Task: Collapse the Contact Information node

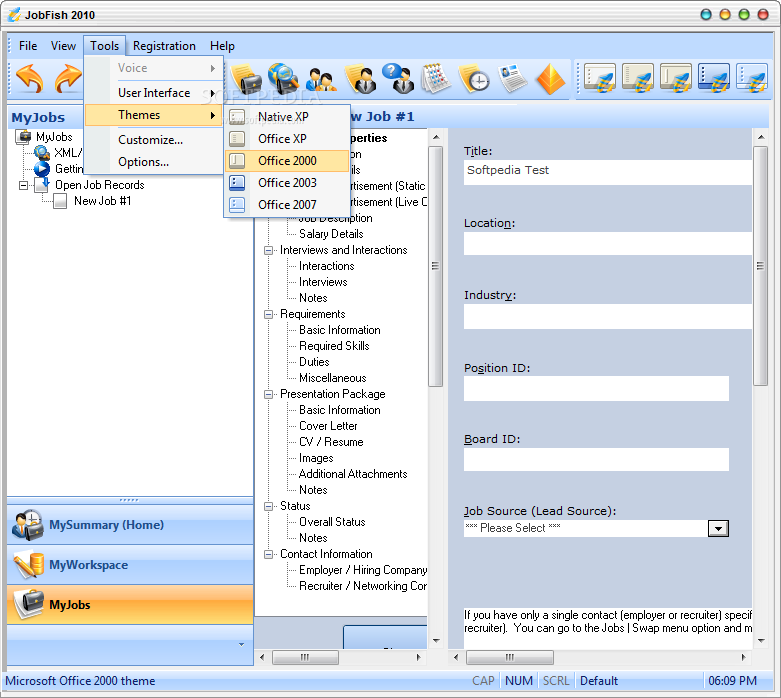Action: pos(268,554)
